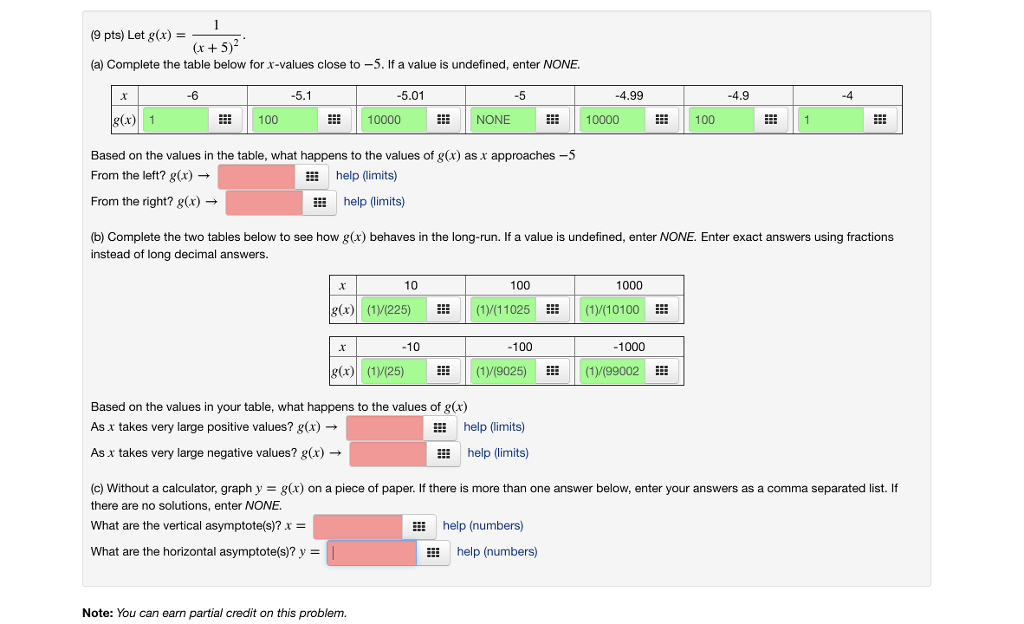The width and height of the screenshot is (1024, 624).
Task: Open equation editor icon for x = 100 cell
Action: 552,309
